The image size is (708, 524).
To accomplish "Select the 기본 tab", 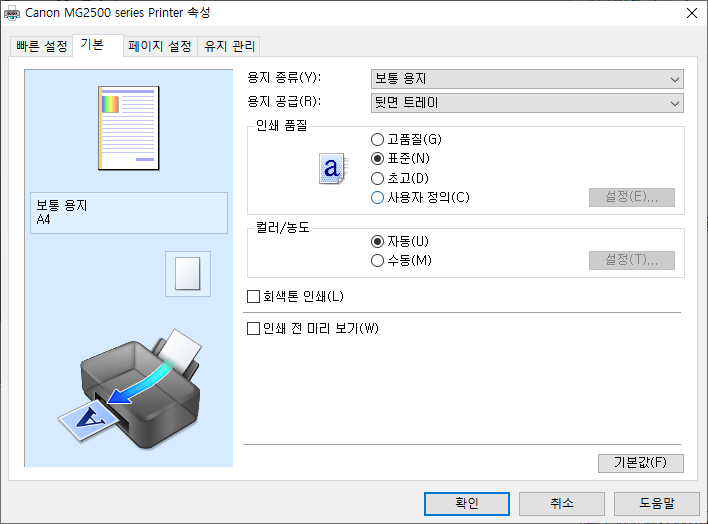I will (98, 45).
